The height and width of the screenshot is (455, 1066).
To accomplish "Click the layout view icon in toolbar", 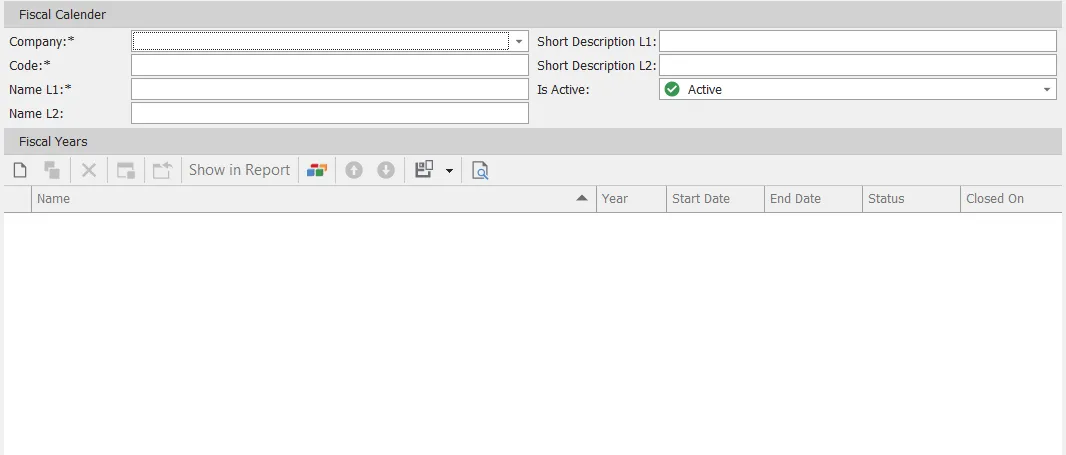I will tap(424, 170).
